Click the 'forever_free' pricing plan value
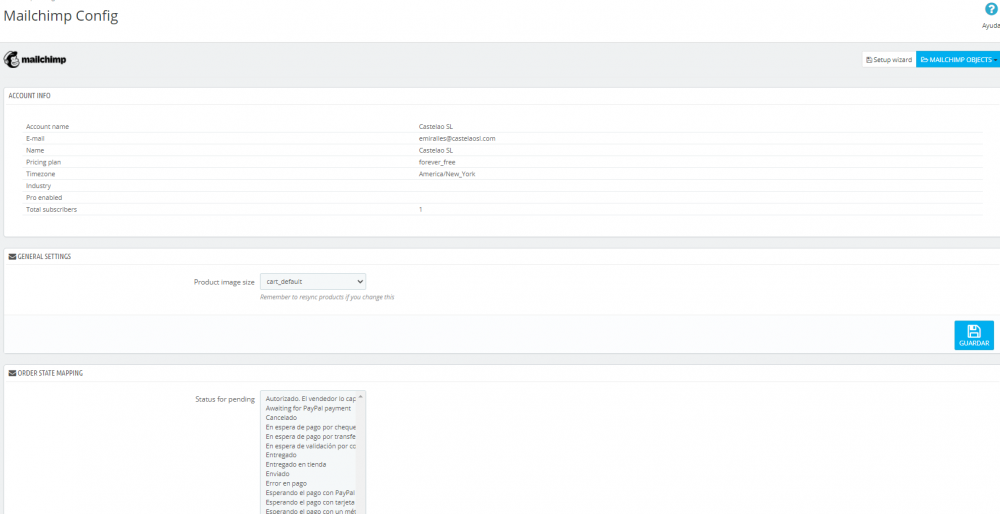The height and width of the screenshot is (514, 1000). 437,162
